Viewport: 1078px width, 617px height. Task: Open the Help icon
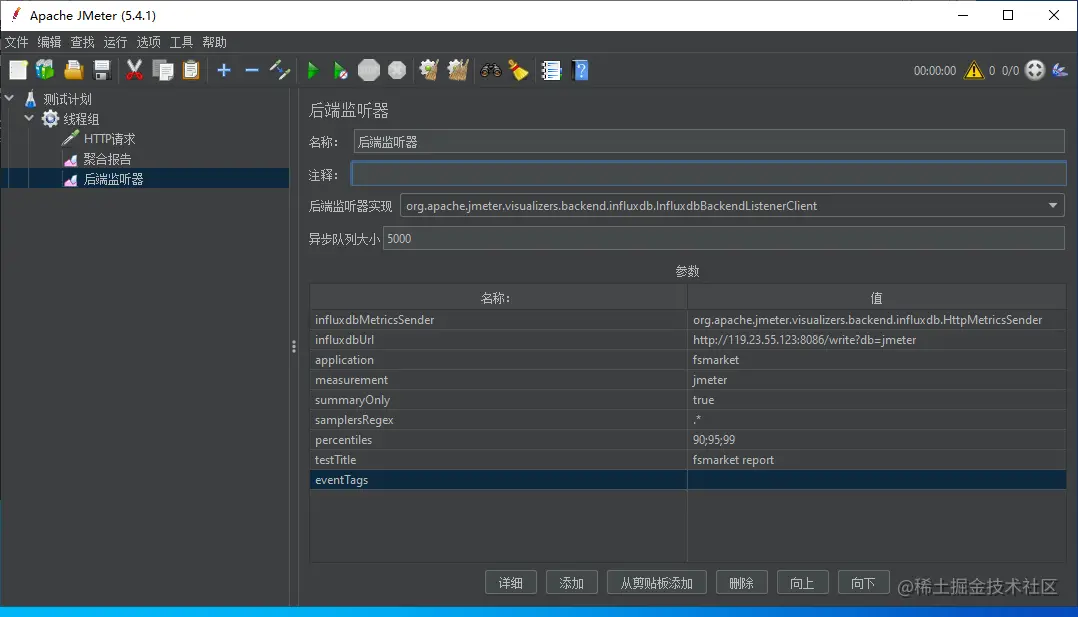tap(580, 70)
